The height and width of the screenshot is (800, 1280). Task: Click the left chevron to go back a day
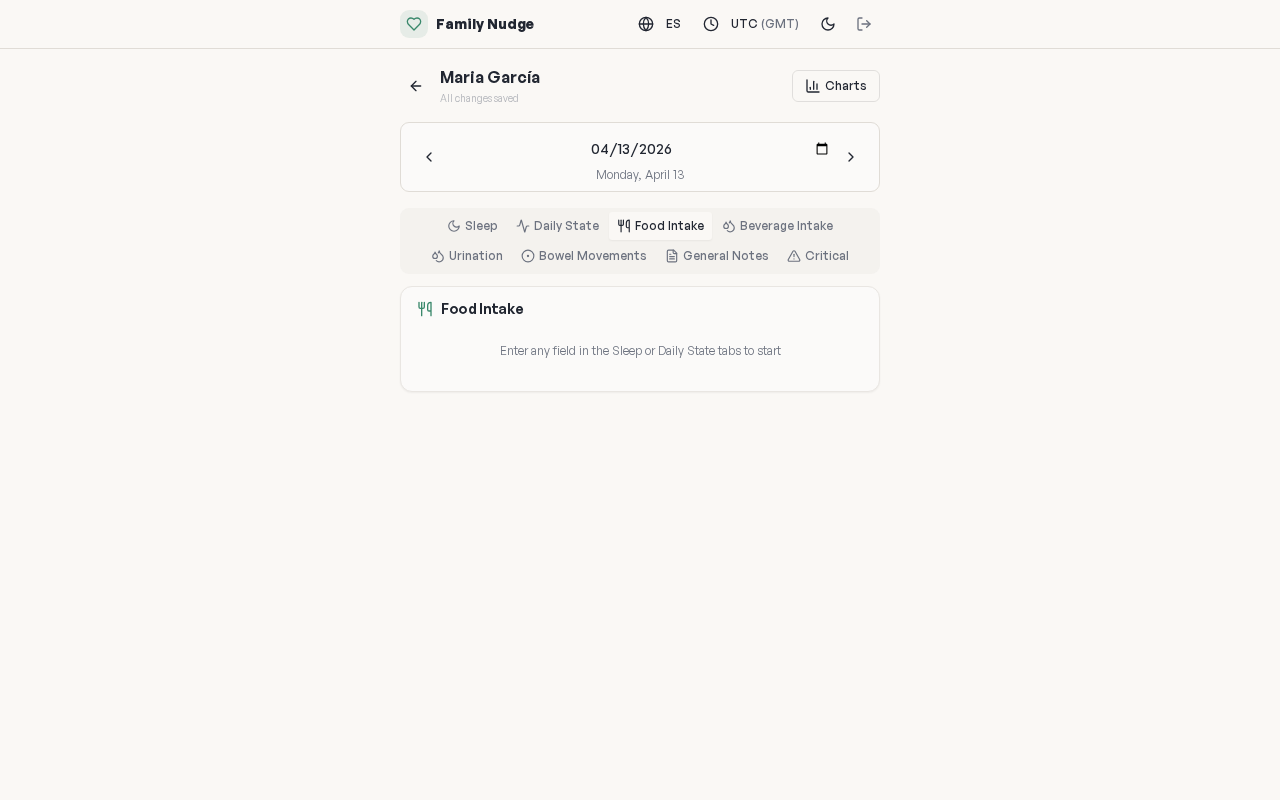[429, 157]
